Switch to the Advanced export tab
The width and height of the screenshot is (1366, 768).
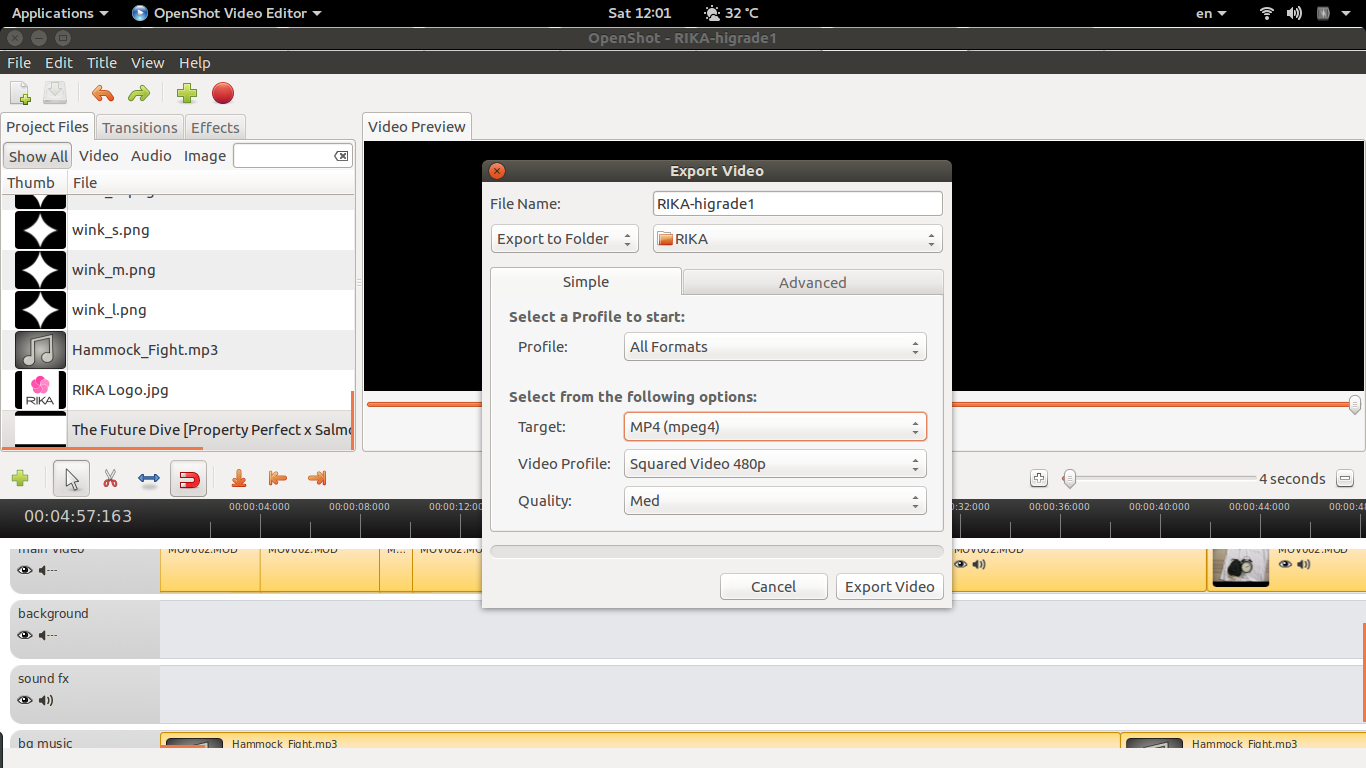point(813,282)
